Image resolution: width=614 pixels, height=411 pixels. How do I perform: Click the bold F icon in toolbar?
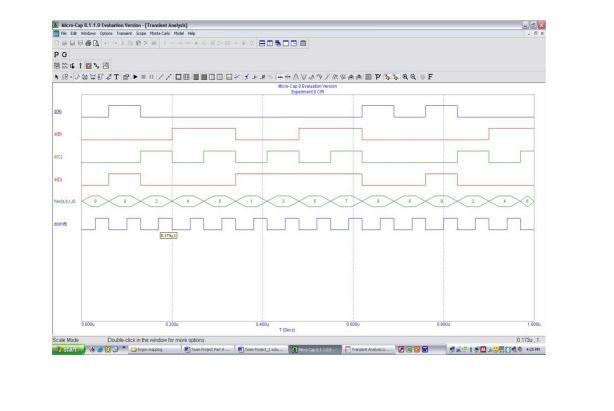(x=430, y=77)
